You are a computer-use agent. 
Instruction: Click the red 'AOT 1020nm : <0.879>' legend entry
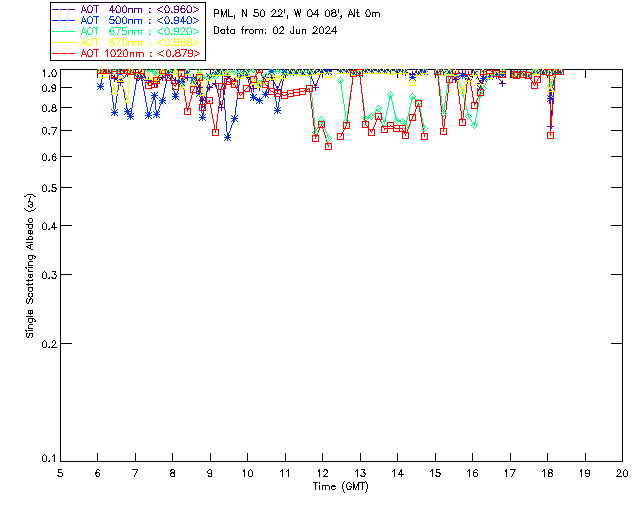(x=126, y=53)
